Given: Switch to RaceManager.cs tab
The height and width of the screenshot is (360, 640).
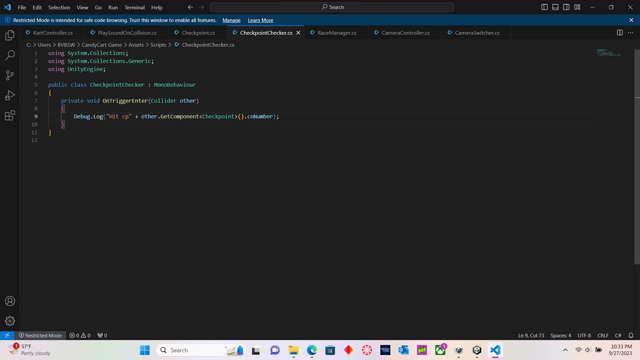Looking at the screenshot, I should pyautogui.click(x=337, y=33).
